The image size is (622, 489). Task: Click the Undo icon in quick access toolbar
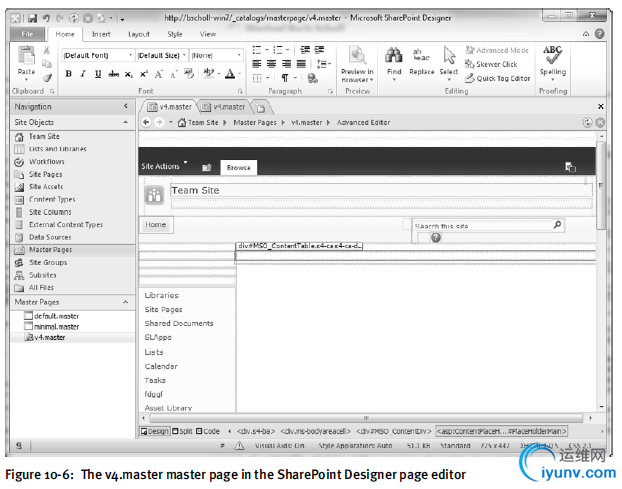[46, 18]
